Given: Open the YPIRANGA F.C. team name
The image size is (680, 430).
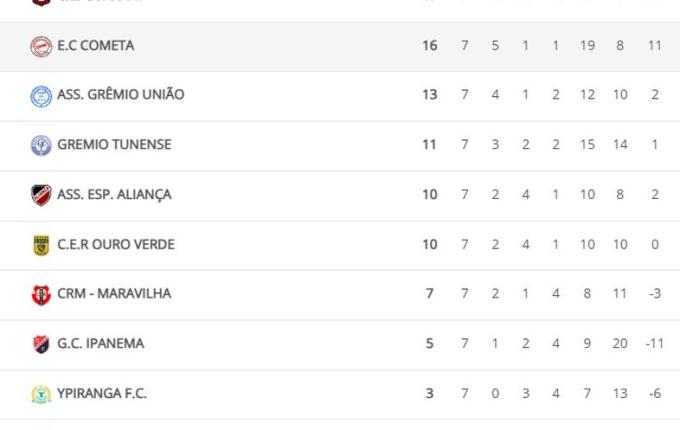Looking at the screenshot, I should 102,394.
